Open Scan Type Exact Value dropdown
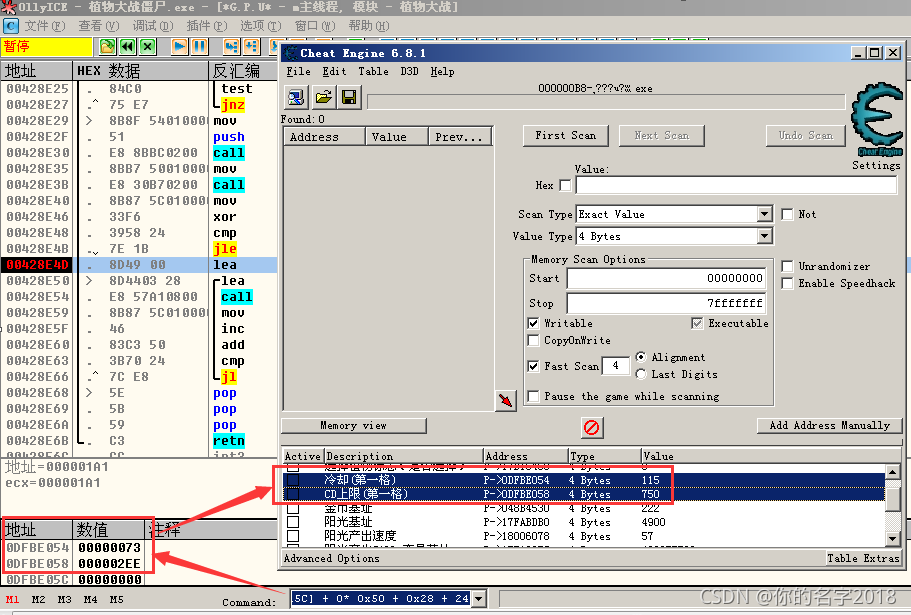The width and height of the screenshot is (911, 615). click(x=765, y=214)
